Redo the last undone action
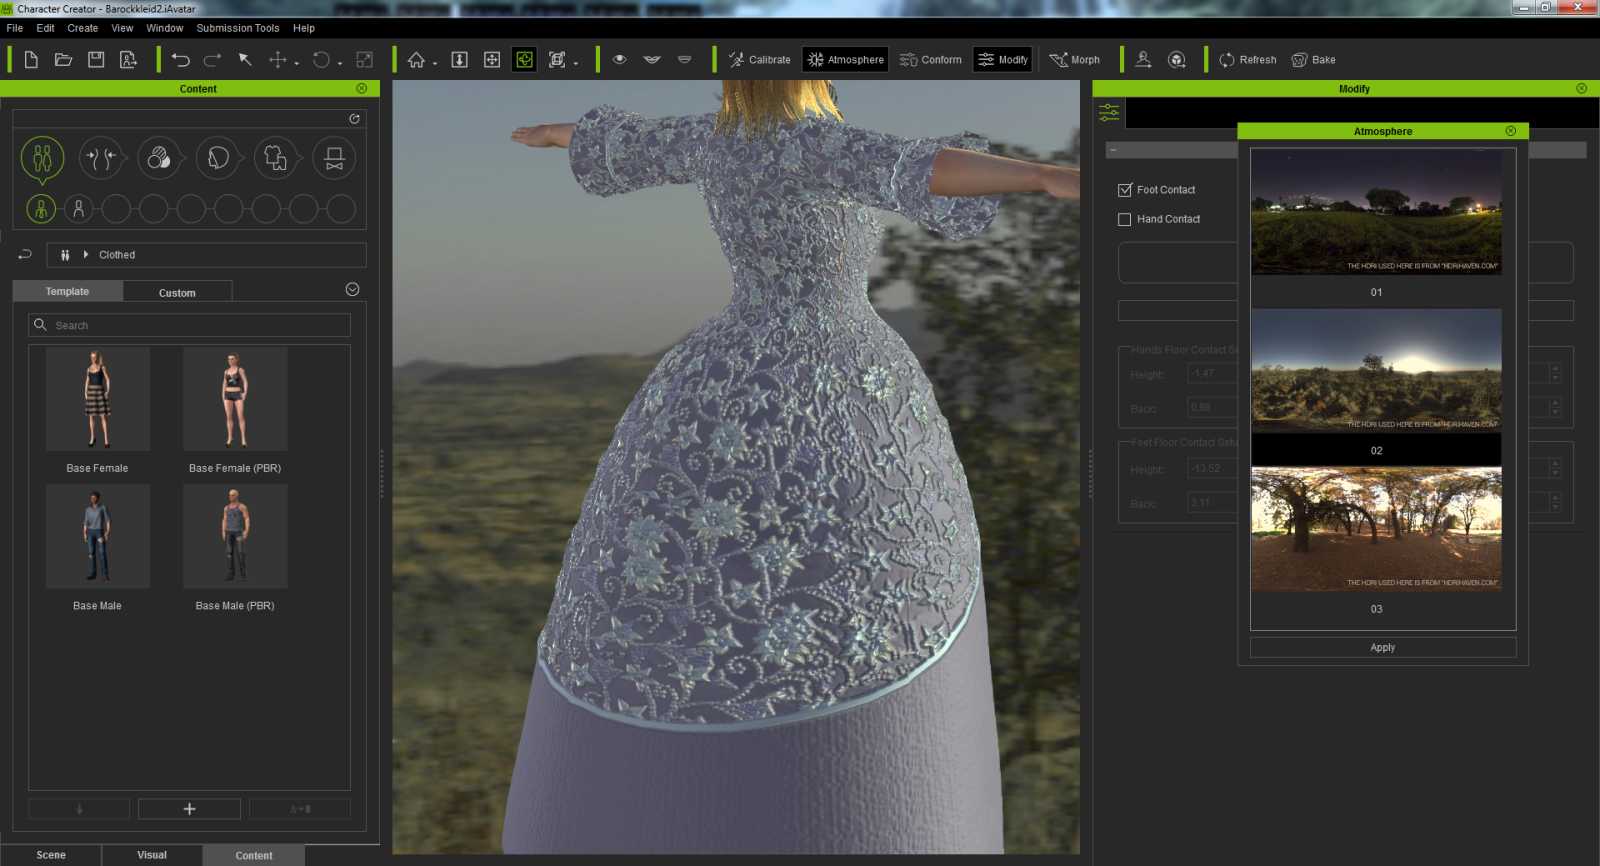 click(213, 60)
